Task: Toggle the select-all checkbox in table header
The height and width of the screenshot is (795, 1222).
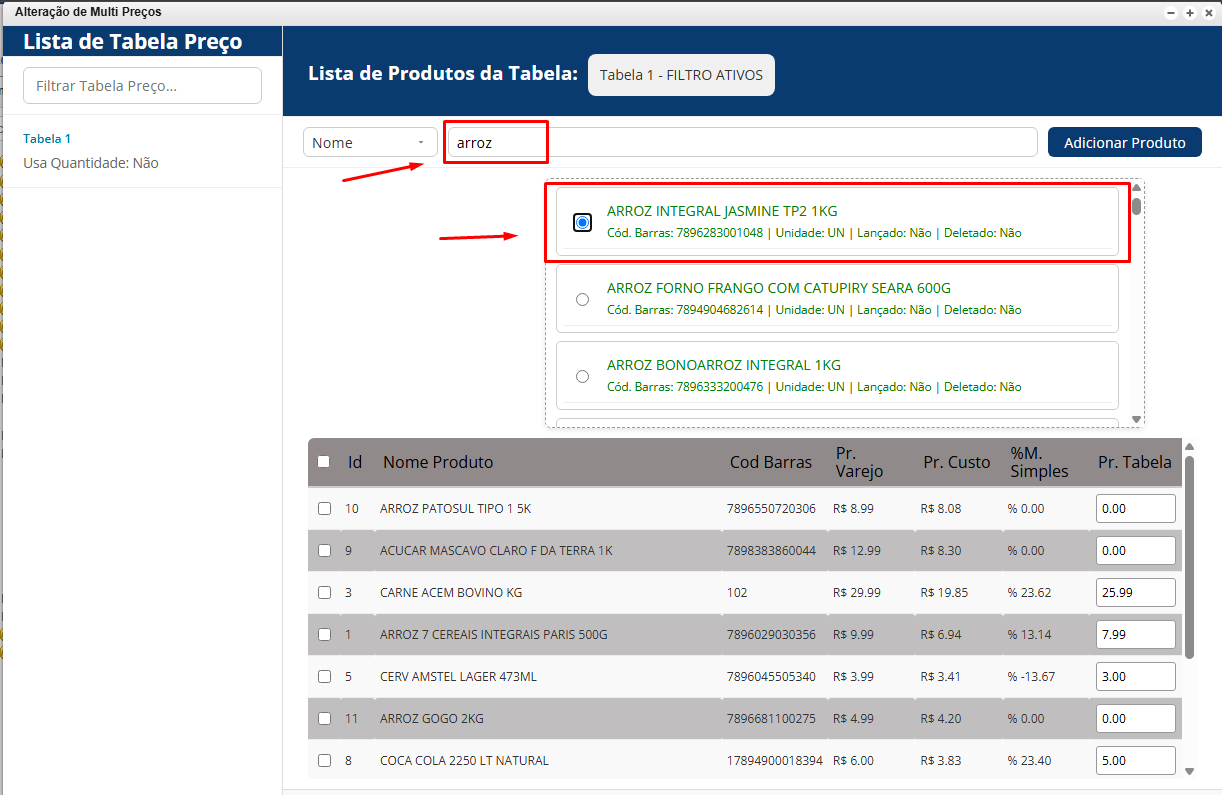Action: point(323,462)
